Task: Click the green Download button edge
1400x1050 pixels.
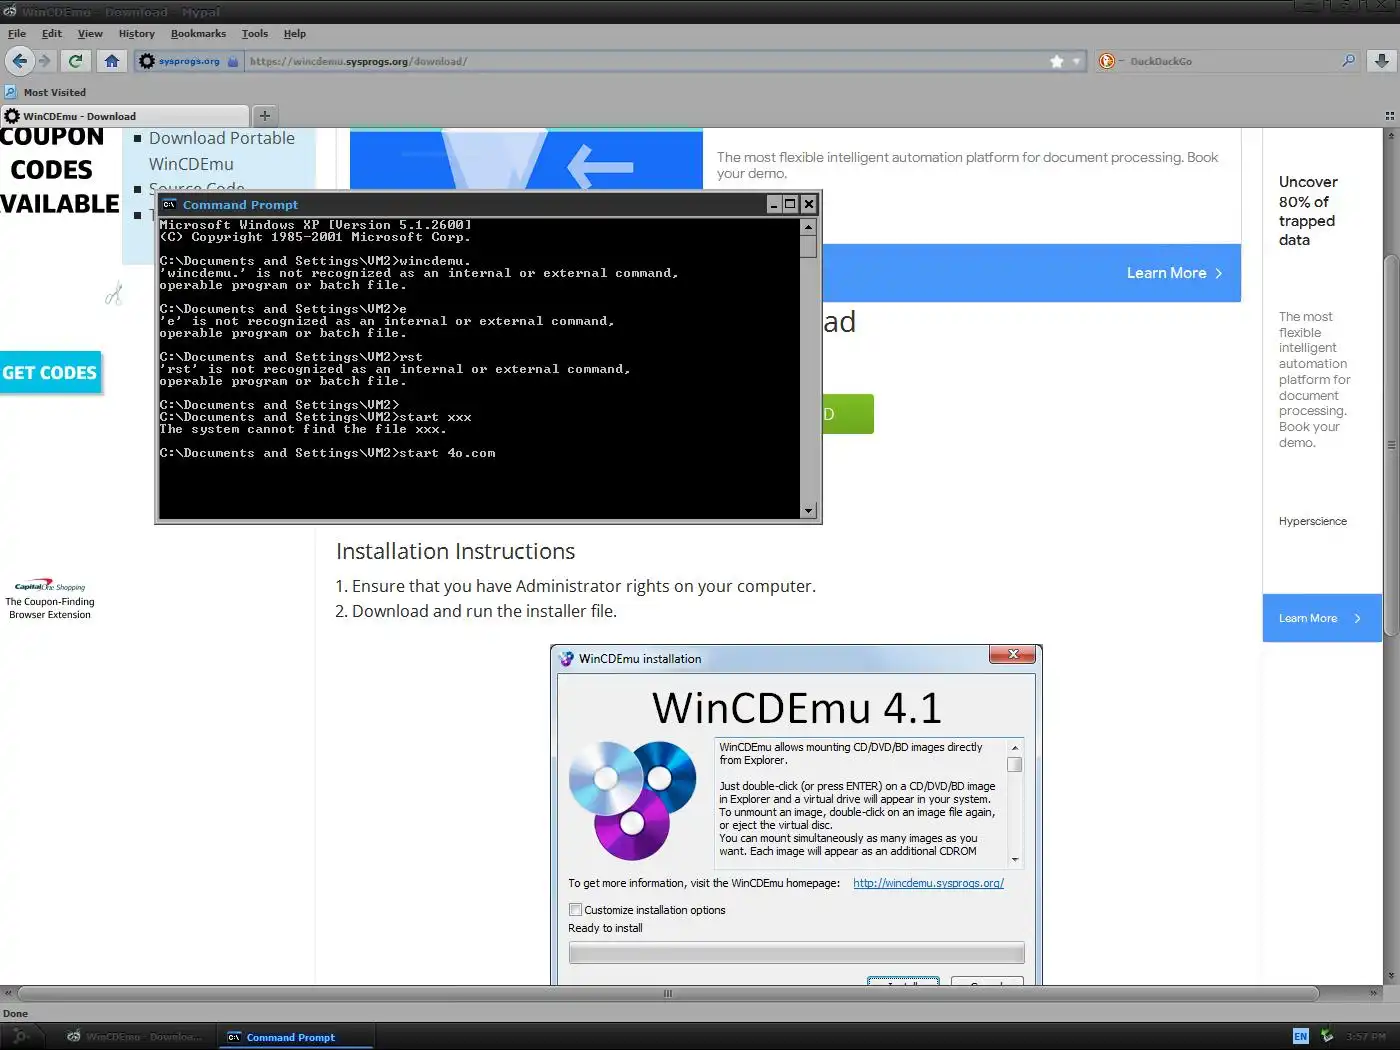Action: 848,414
